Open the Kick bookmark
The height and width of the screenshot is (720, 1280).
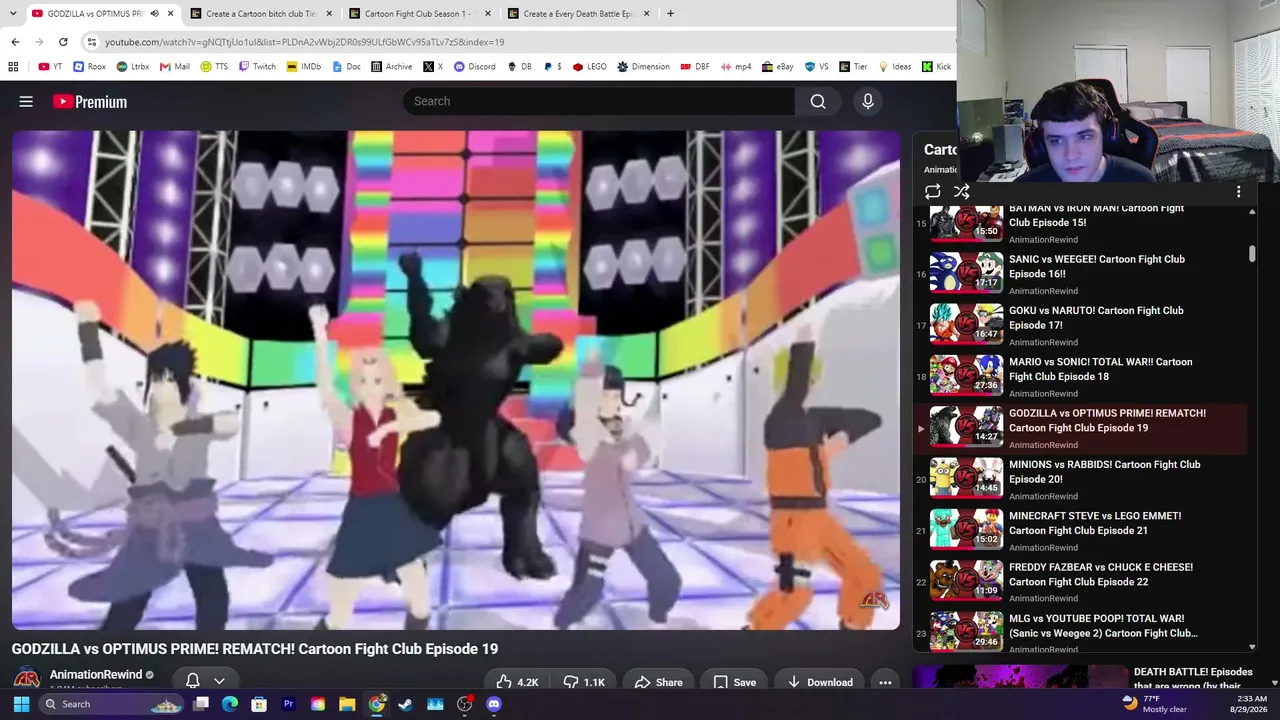pyautogui.click(x=937, y=67)
